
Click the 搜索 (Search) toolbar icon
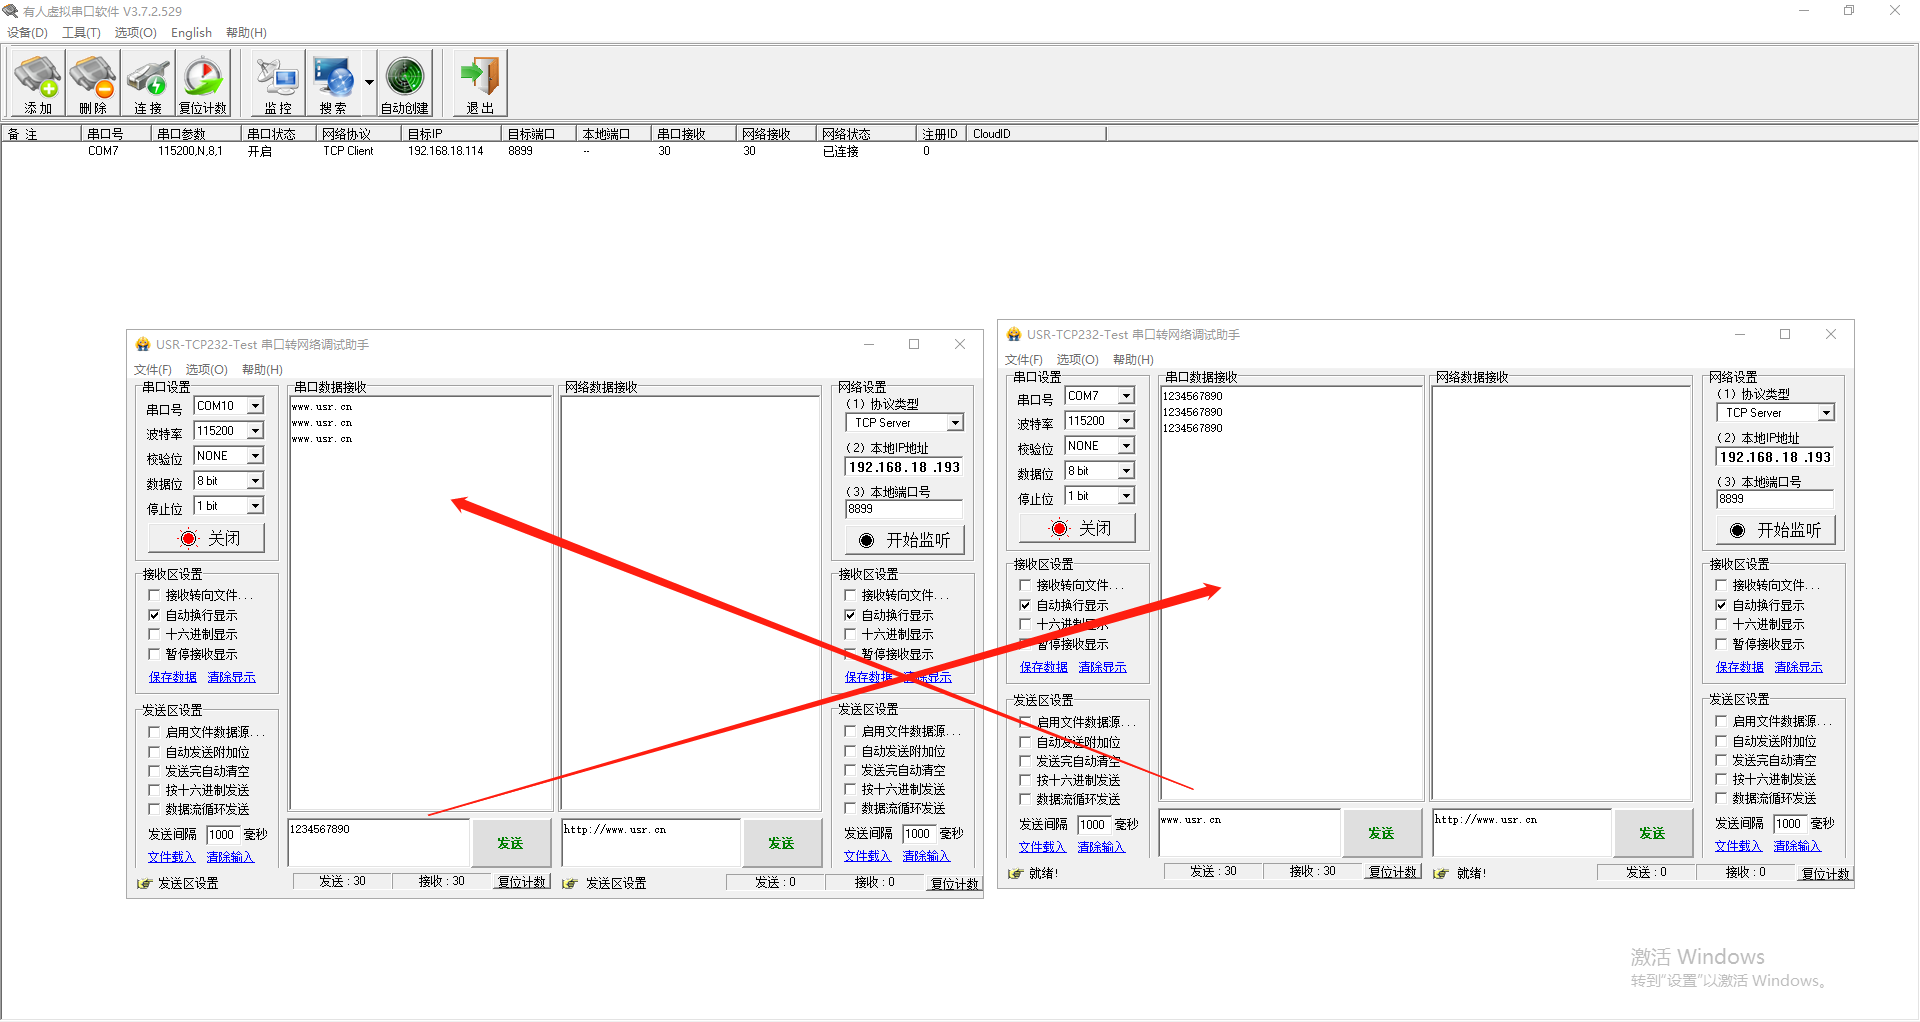coord(332,84)
